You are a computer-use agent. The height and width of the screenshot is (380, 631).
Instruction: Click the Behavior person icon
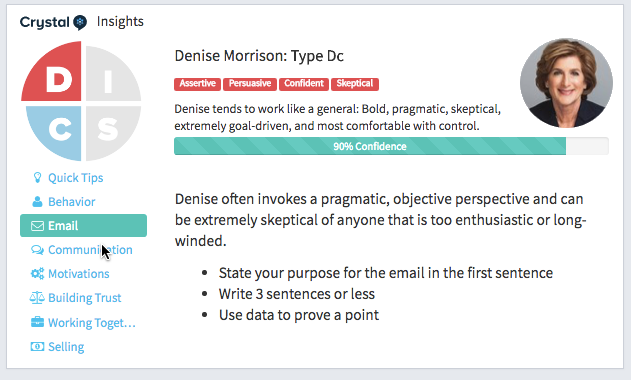pyautogui.click(x=37, y=202)
